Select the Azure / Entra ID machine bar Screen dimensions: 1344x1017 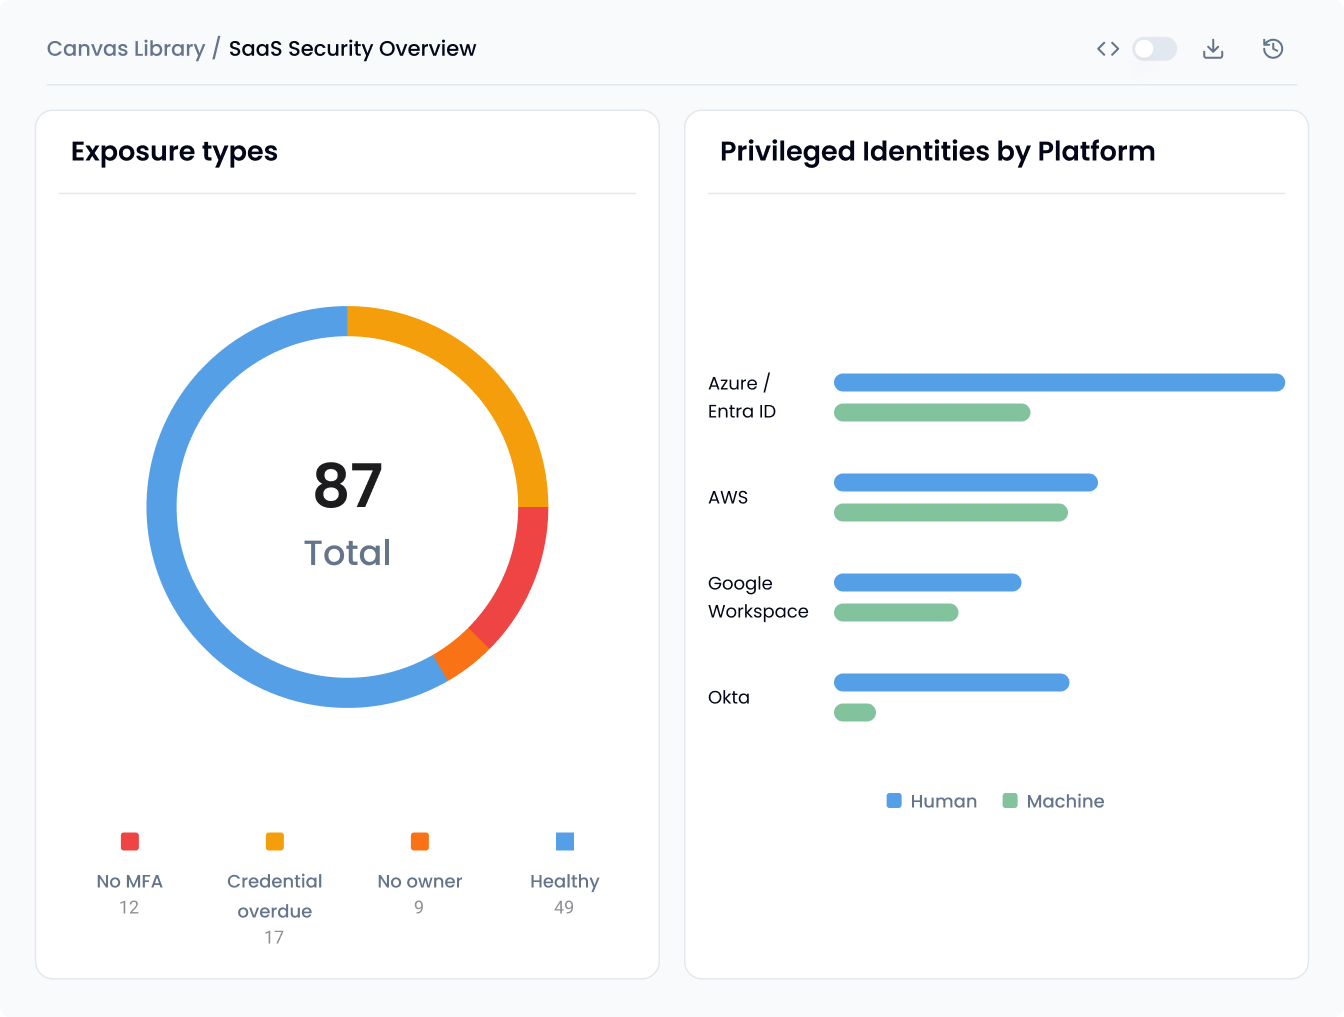tap(932, 412)
